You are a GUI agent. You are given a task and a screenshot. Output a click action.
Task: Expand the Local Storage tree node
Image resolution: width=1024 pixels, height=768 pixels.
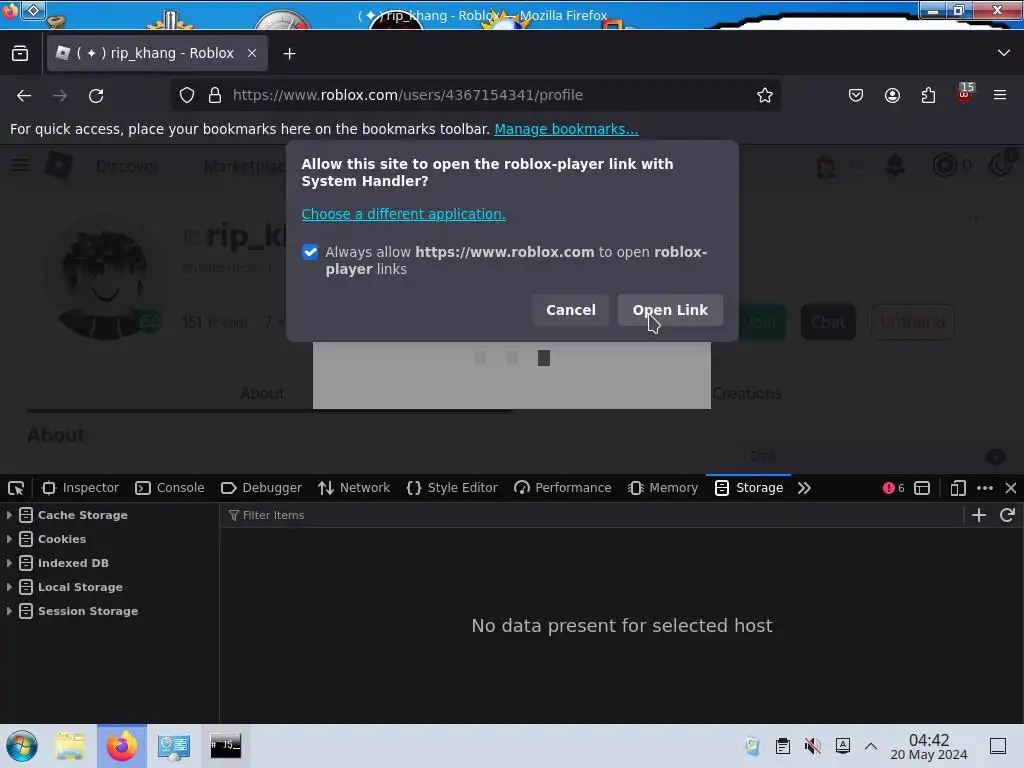(x=9, y=586)
